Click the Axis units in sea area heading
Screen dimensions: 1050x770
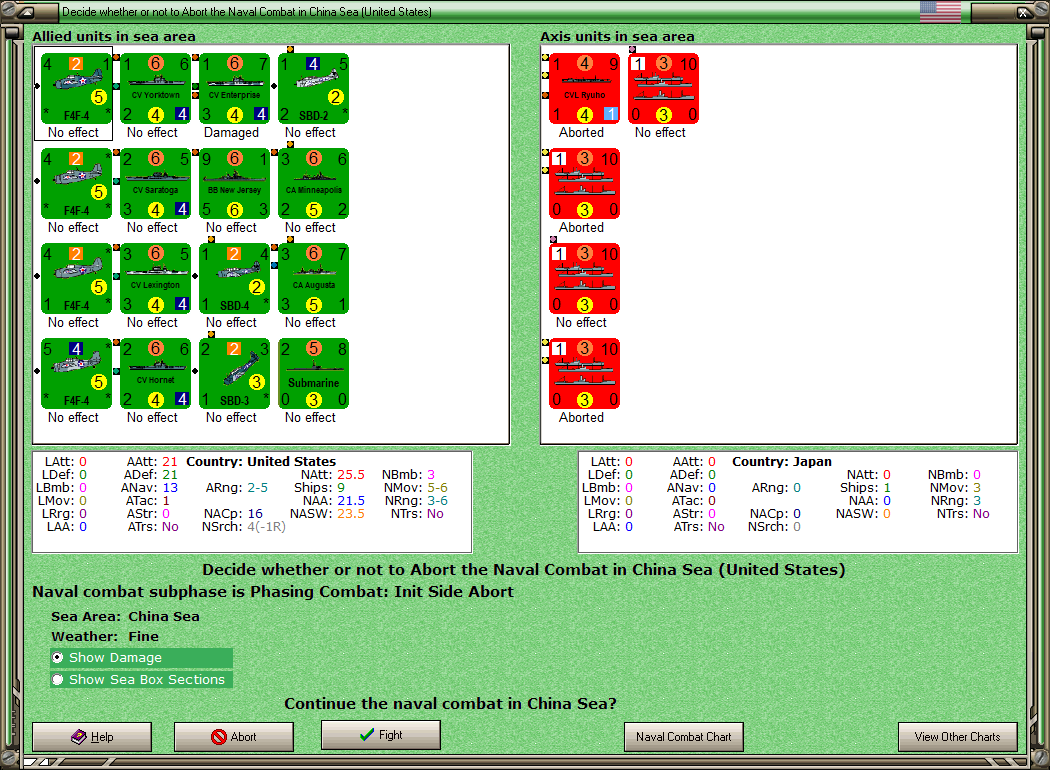(617, 36)
